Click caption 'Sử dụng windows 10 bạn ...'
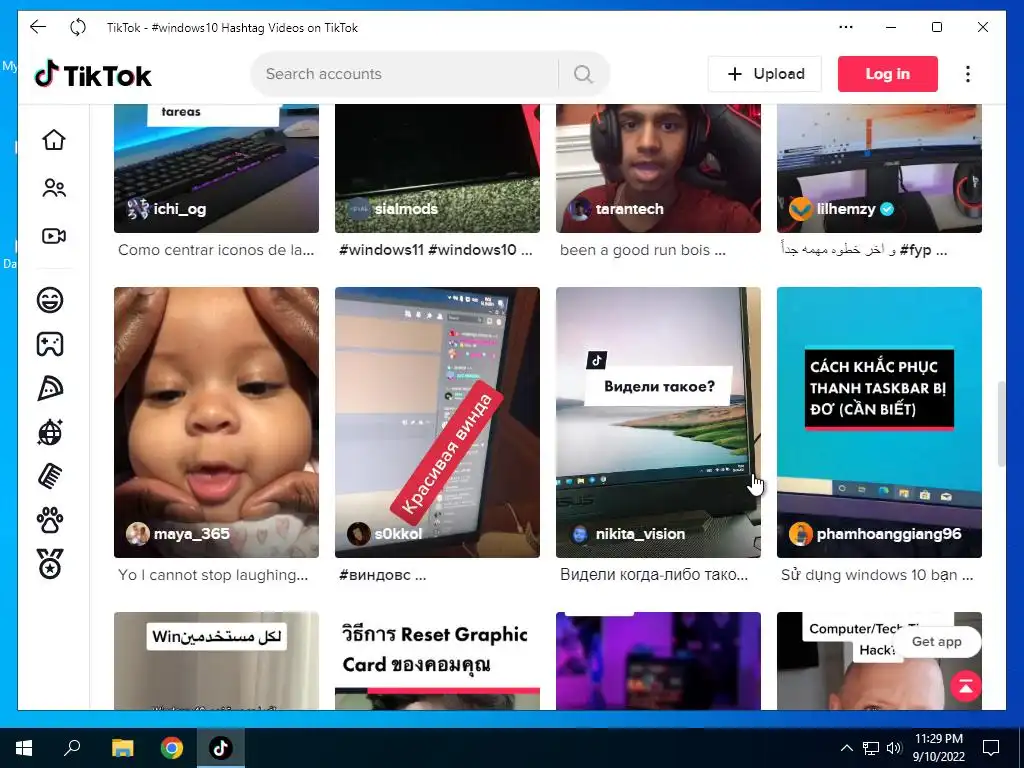1024x768 pixels. (x=877, y=575)
